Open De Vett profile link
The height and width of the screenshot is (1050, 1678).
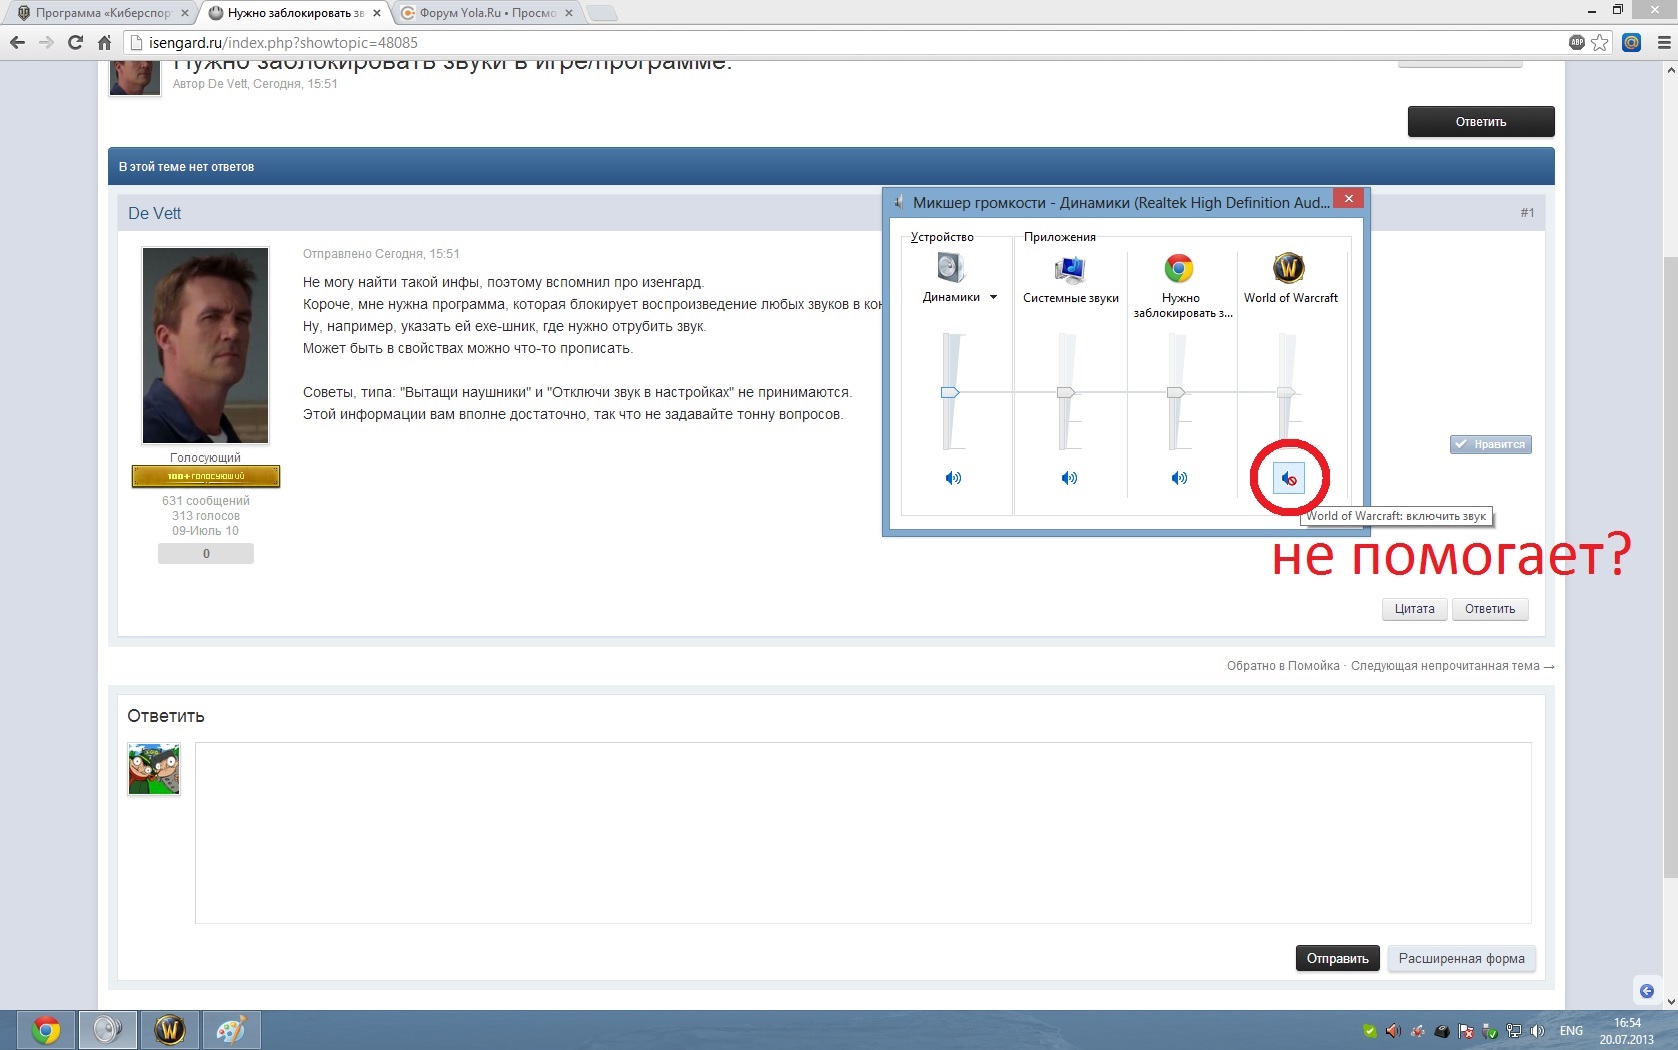click(155, 213)
